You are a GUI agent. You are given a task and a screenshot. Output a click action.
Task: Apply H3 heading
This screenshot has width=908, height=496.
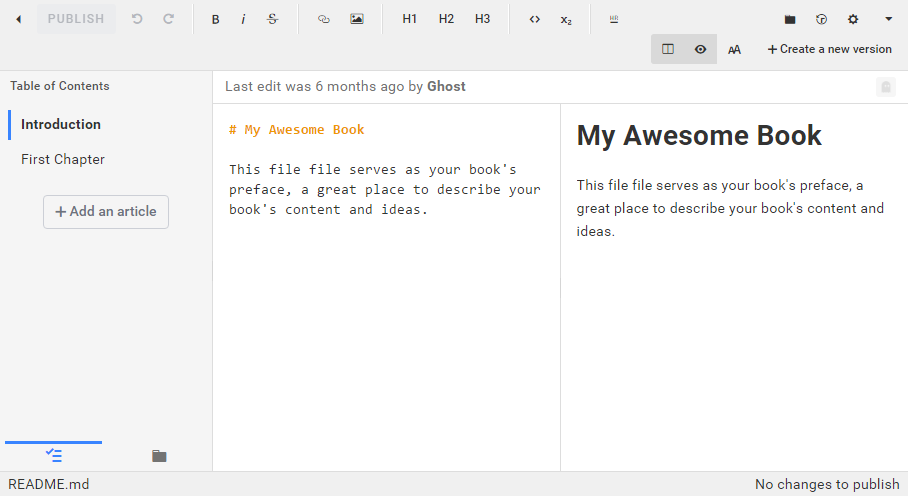(x=482, y=19)
